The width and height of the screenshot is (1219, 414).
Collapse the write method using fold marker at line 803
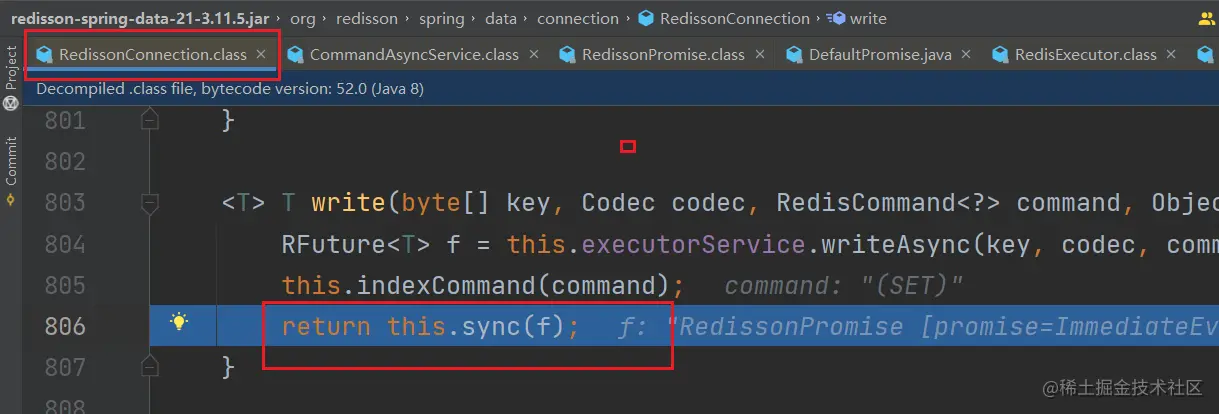[150, 203]
